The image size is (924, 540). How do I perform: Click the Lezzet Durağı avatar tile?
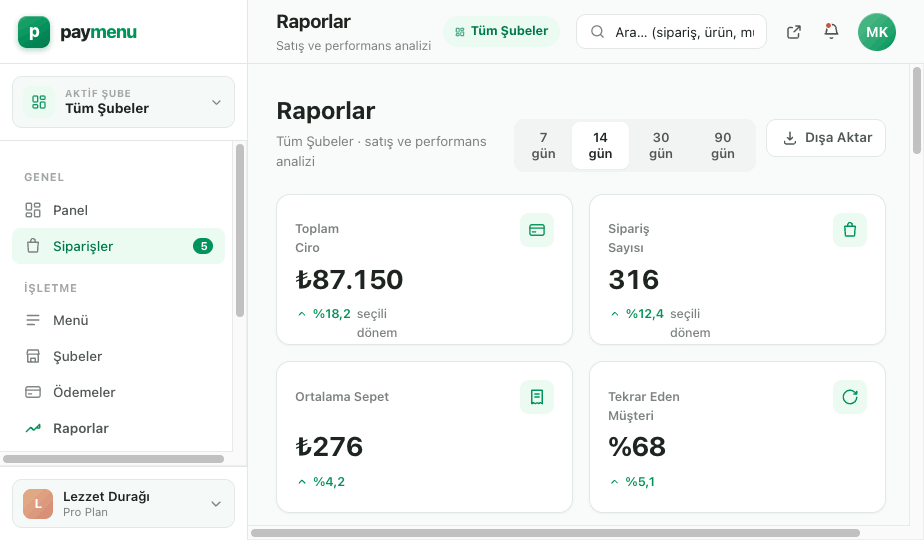tap(38, 504)
